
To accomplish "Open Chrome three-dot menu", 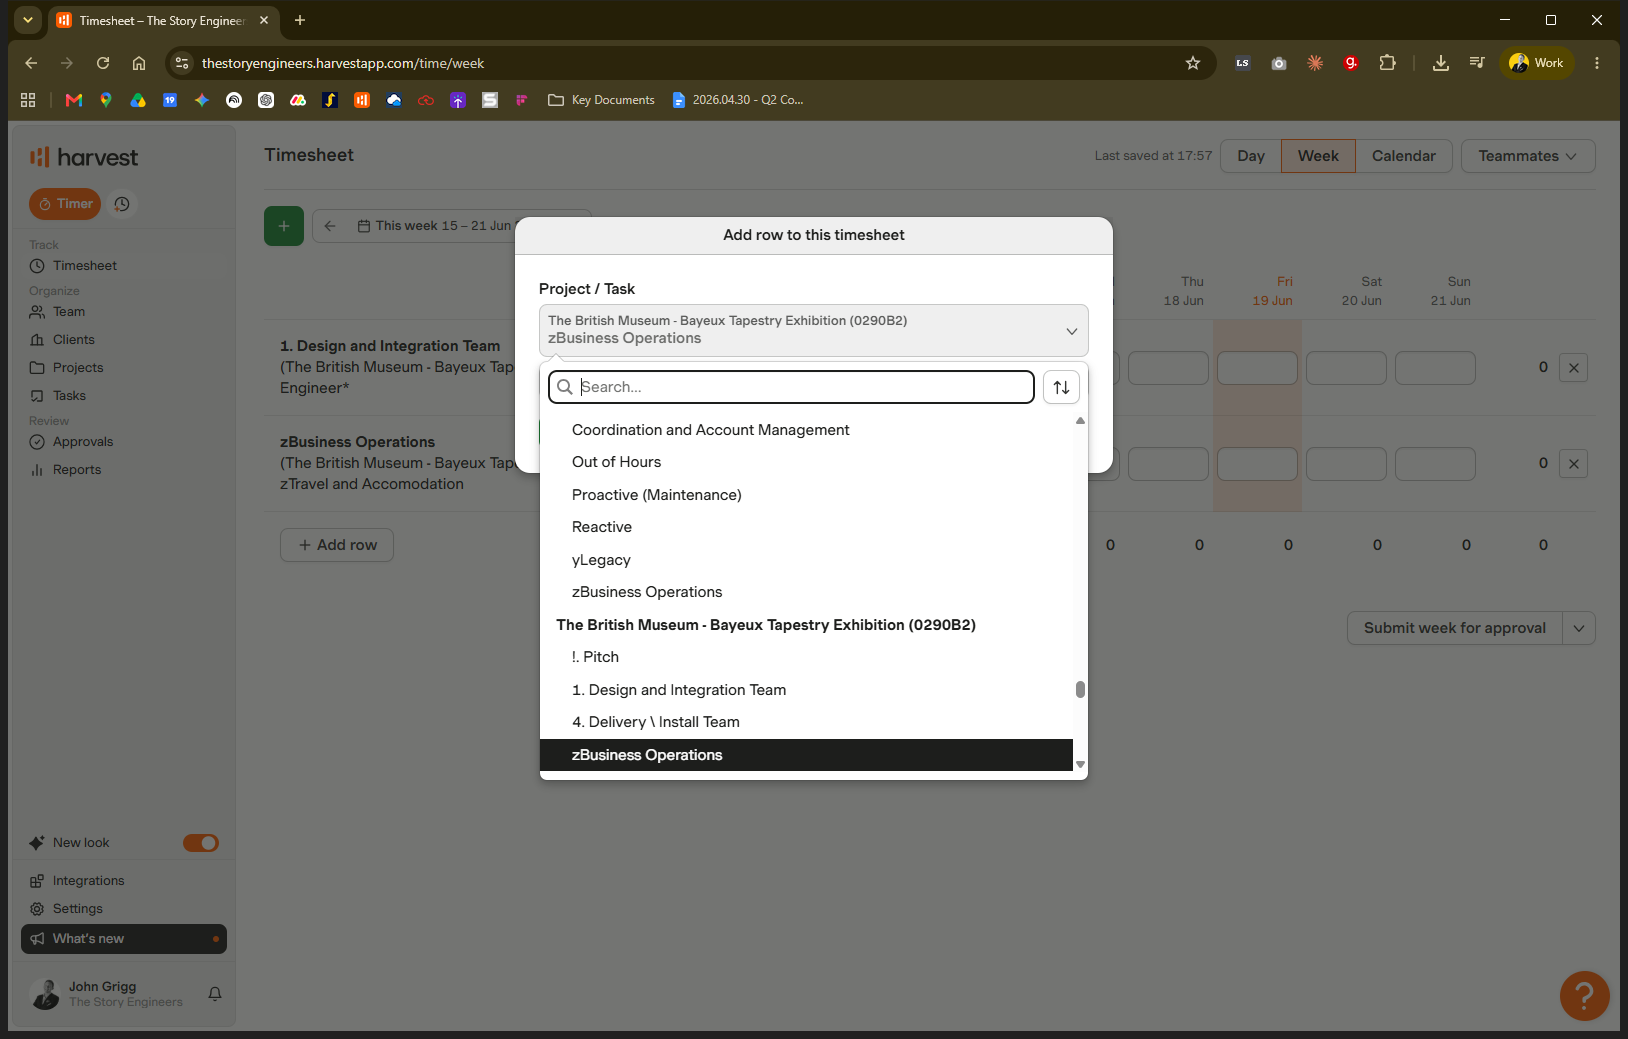I will (1597, 63).
